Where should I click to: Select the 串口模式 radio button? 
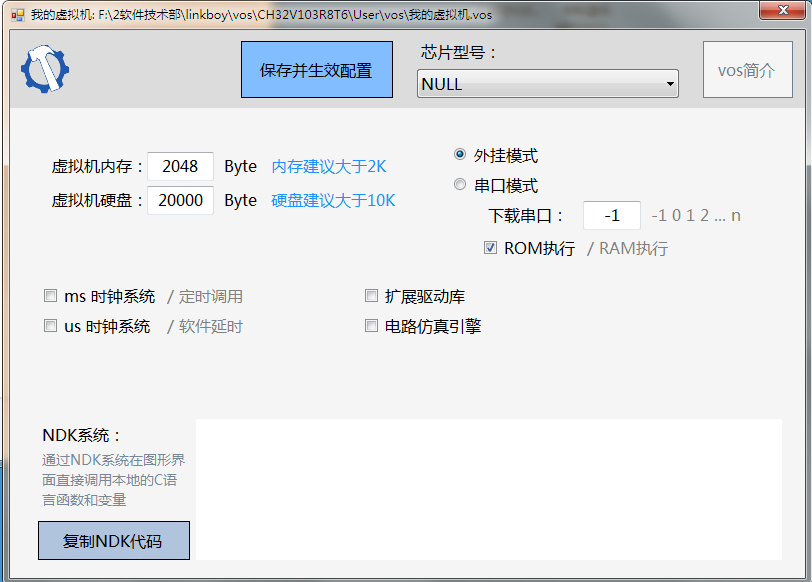point(459,184)
